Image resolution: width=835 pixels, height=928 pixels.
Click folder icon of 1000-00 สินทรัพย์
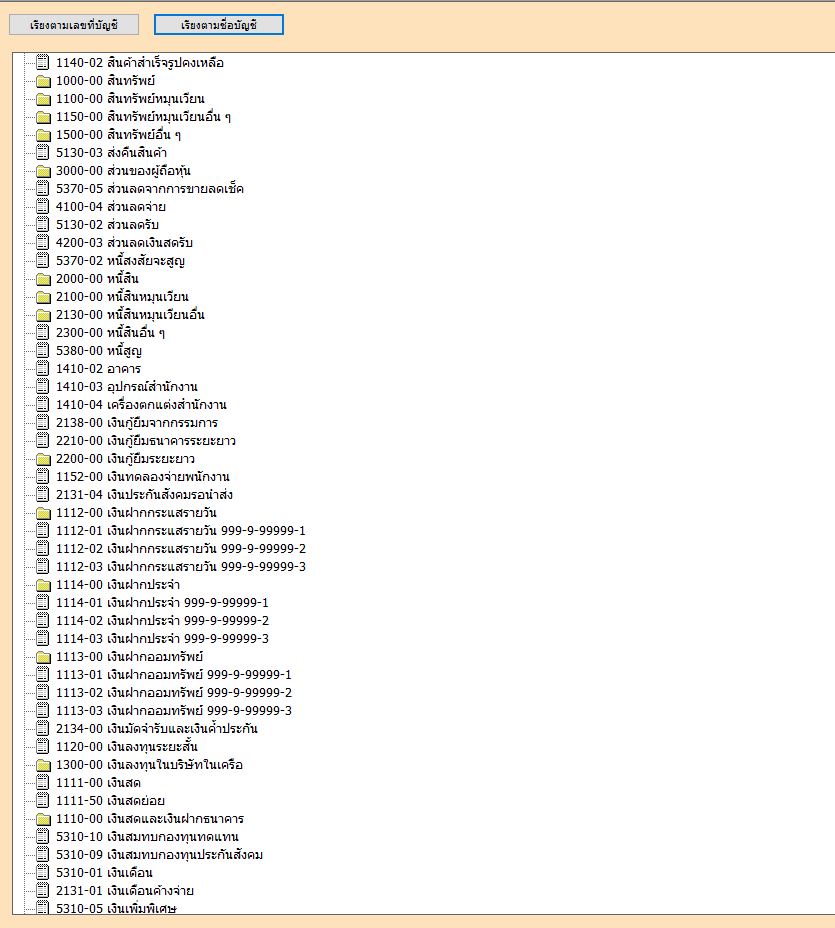click(43, 81)
